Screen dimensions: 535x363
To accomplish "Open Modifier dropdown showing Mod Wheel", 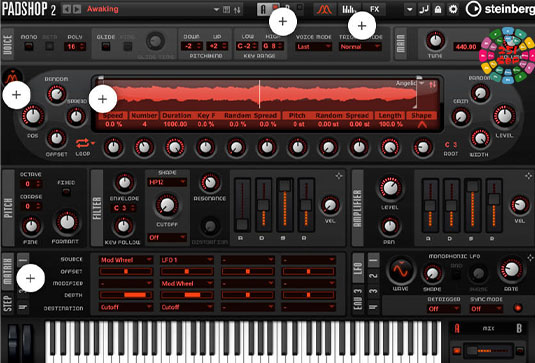I will [187, 284].
